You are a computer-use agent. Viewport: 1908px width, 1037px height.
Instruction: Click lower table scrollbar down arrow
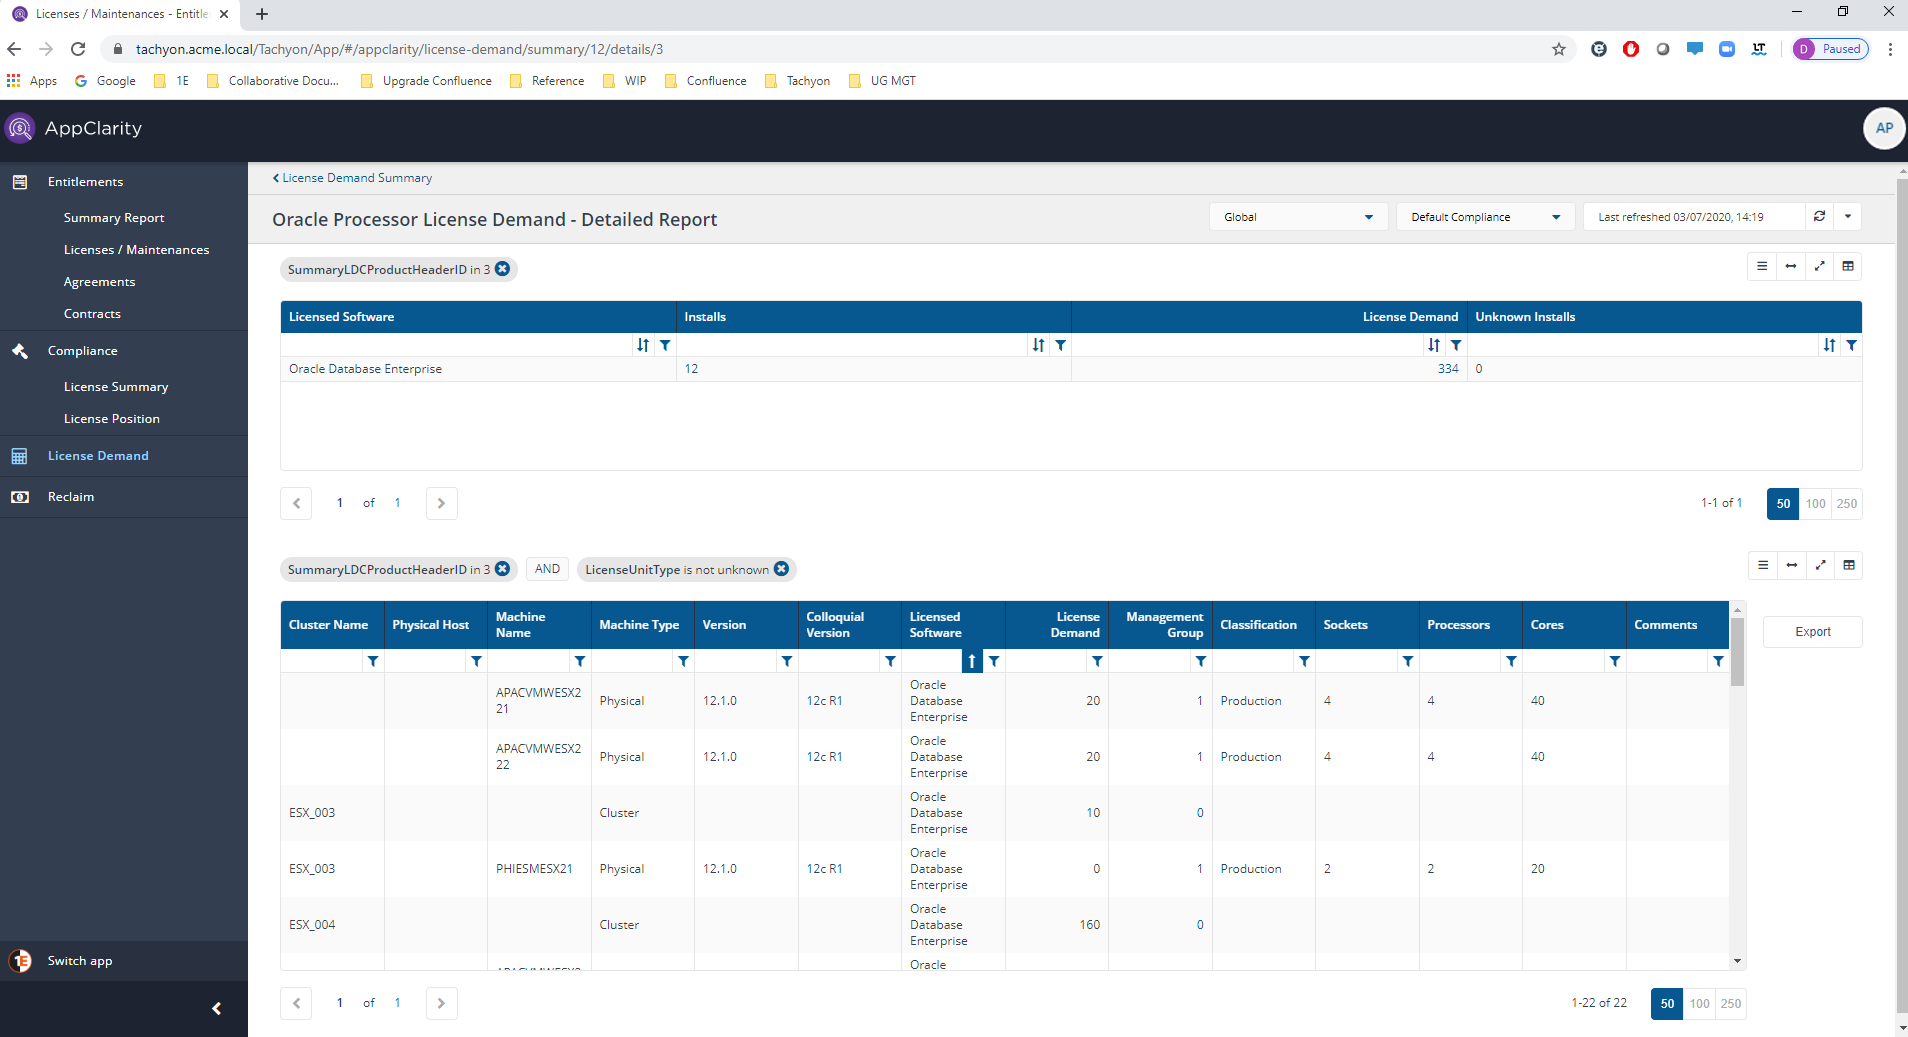(x=1738, y=961)
